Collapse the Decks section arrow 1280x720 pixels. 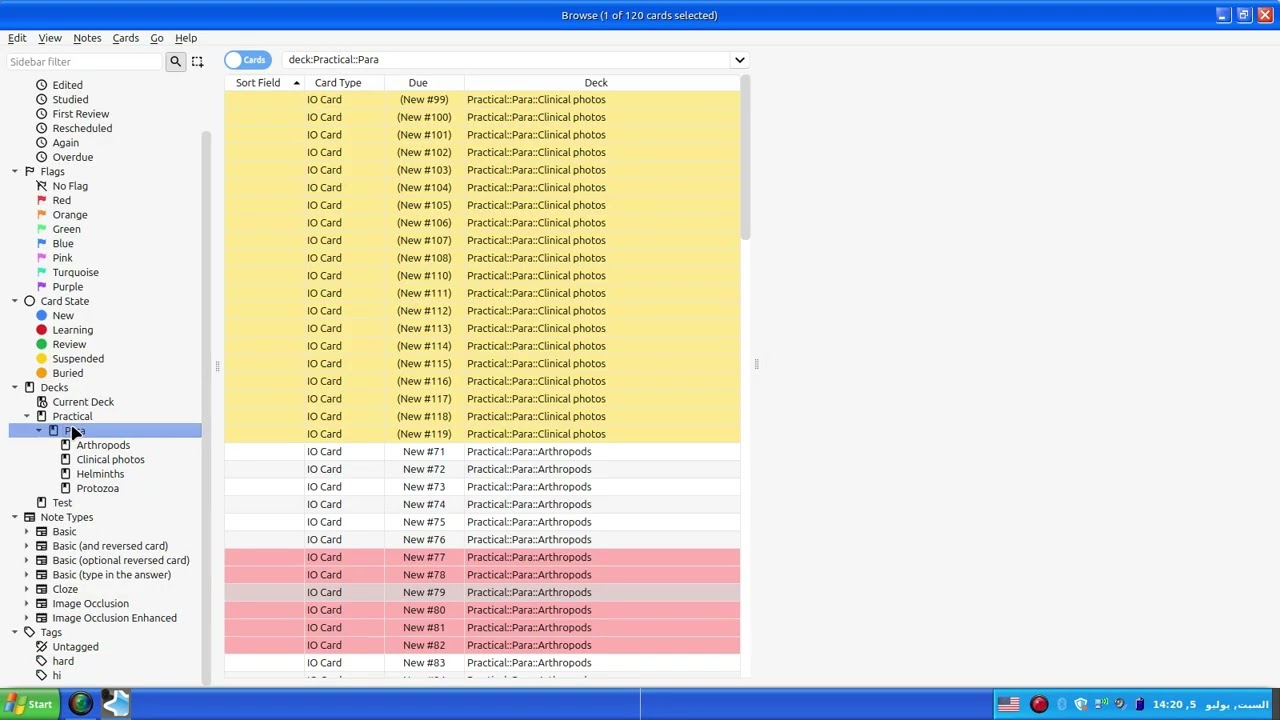pos(15,388)
